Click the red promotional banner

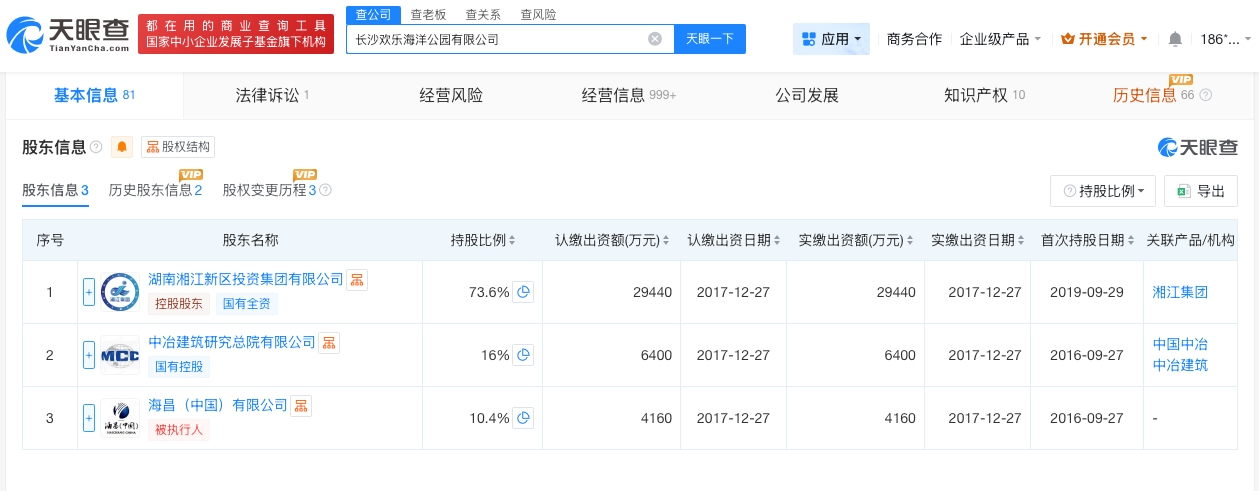235,34
